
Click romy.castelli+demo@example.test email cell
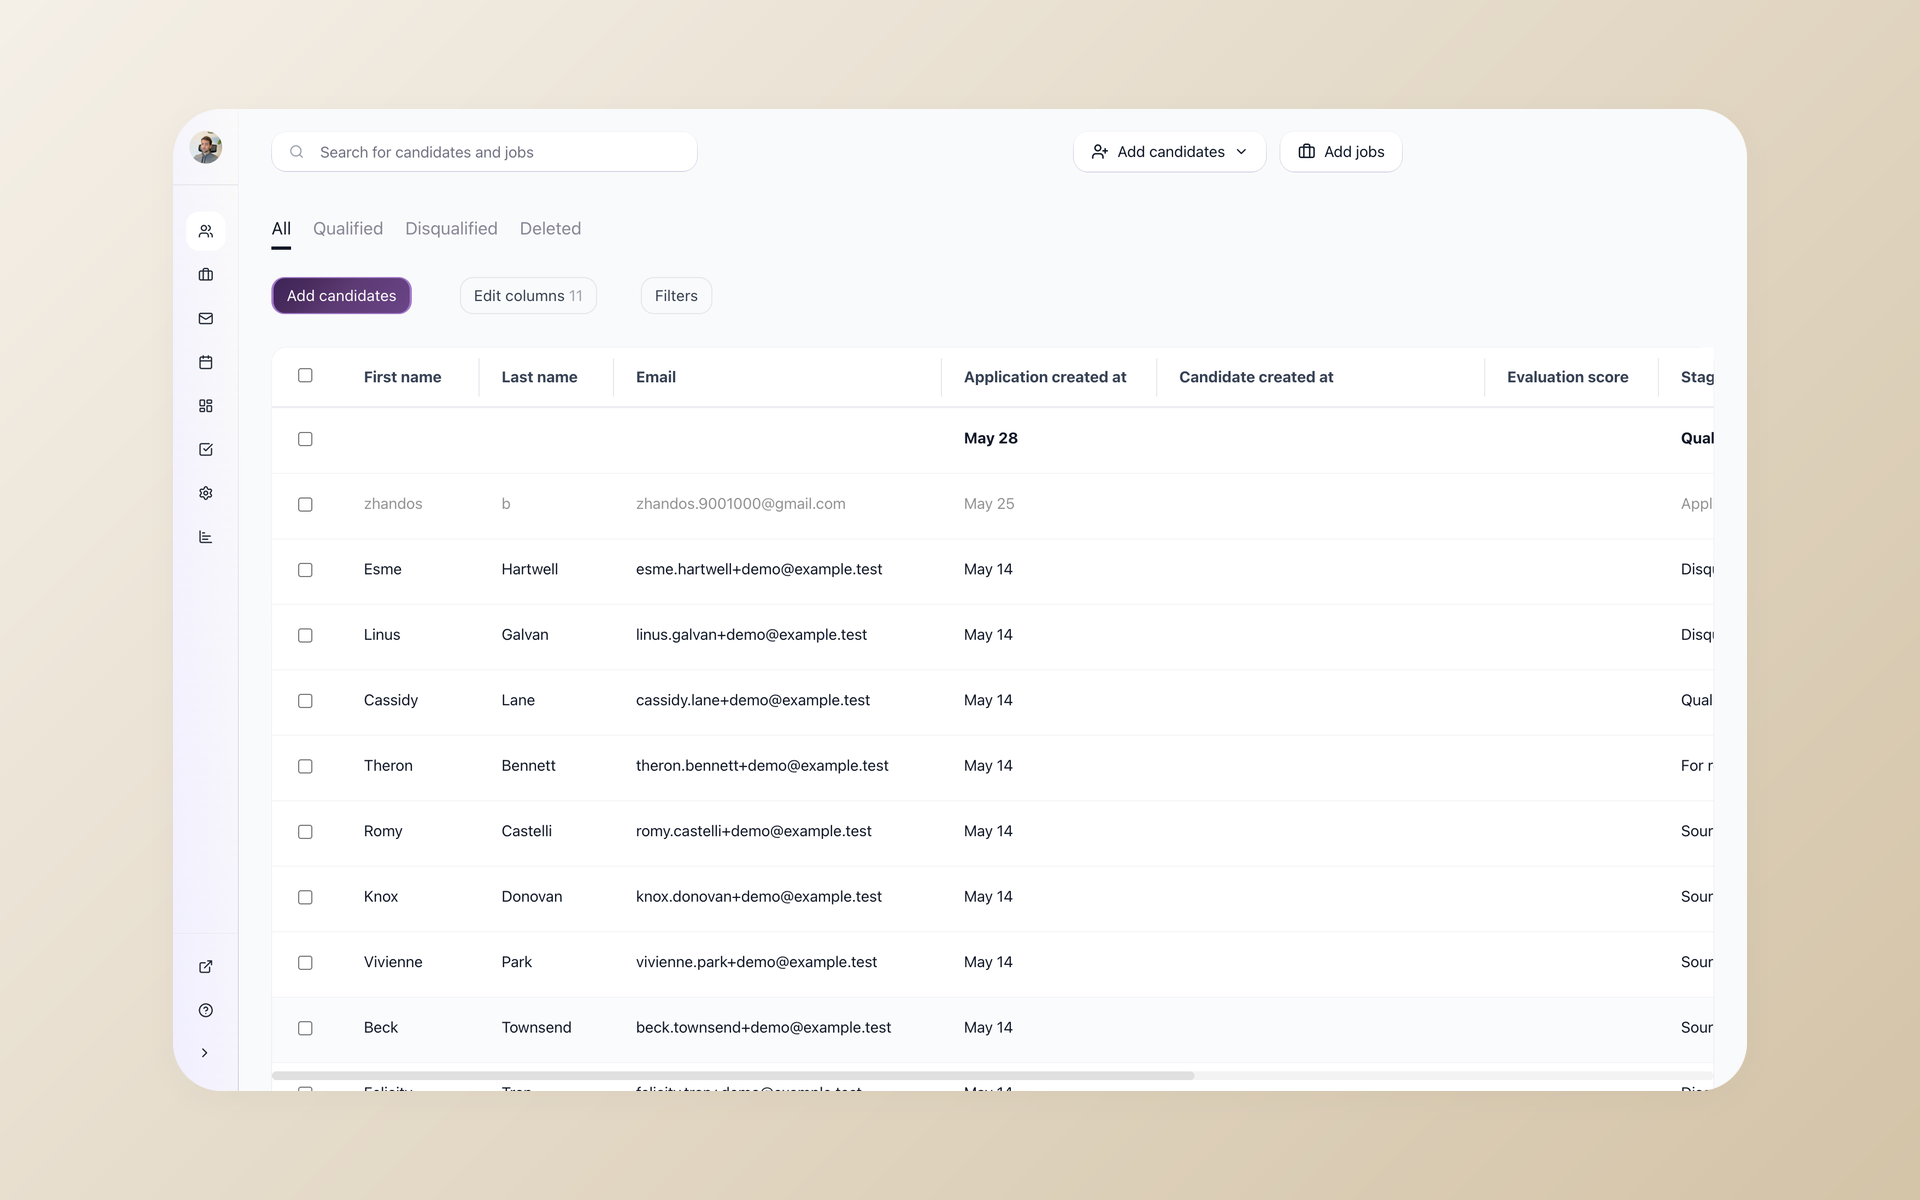coord(754,832)
